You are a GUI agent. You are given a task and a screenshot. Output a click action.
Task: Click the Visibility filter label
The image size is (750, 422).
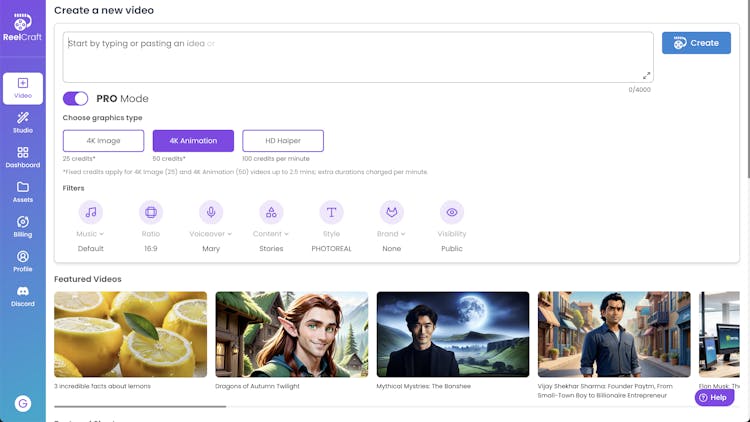pos(452,234)
